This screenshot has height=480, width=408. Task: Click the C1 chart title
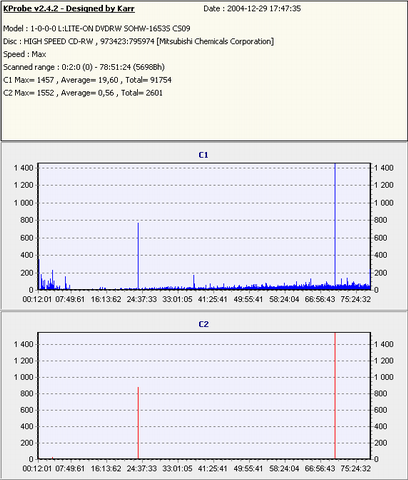click(203, 155)
